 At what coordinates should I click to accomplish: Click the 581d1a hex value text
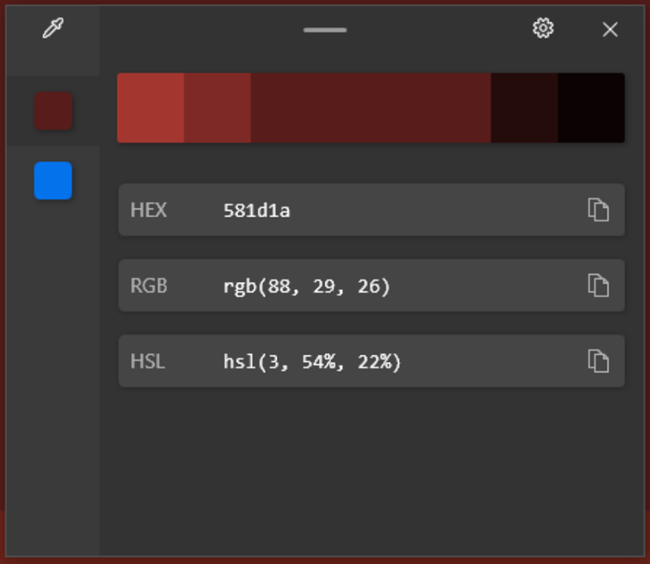pyautogui.click(x=257, y=210)
